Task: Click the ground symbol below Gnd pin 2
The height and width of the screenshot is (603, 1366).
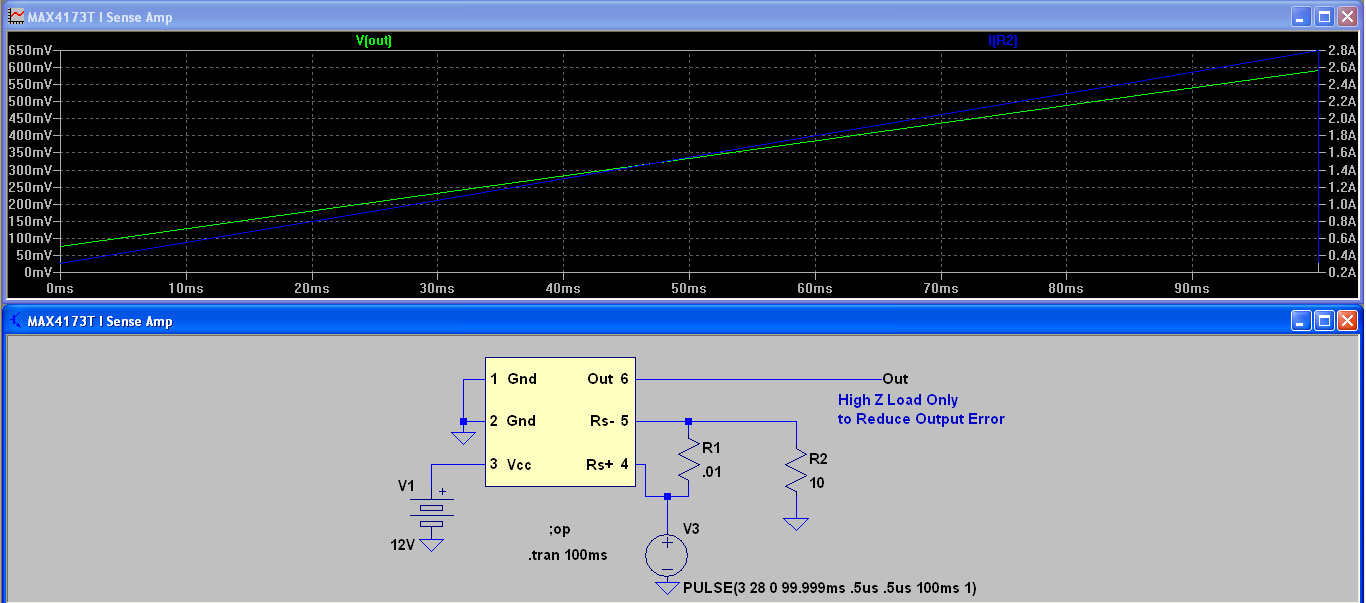Action: tap(463, 438)
